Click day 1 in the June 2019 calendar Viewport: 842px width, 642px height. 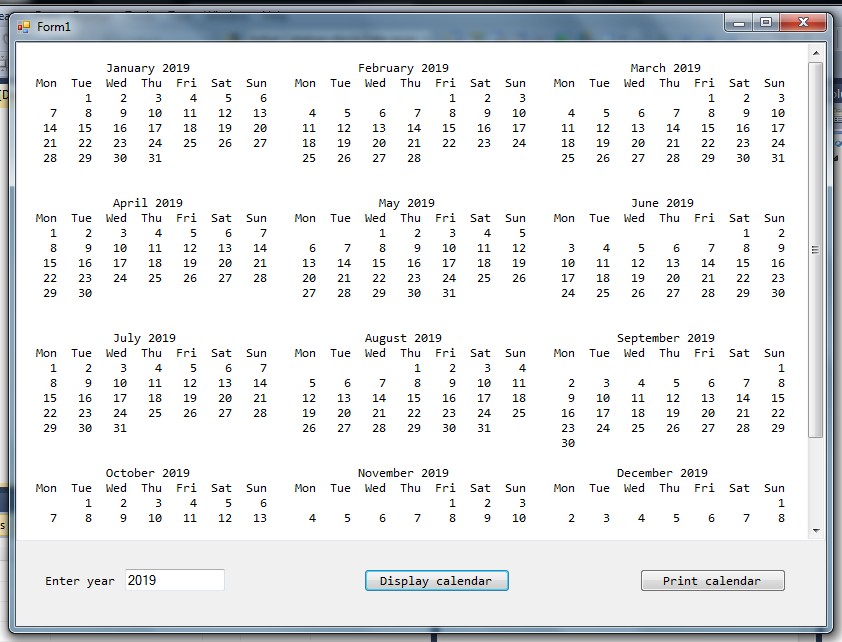tap(746, 234)
